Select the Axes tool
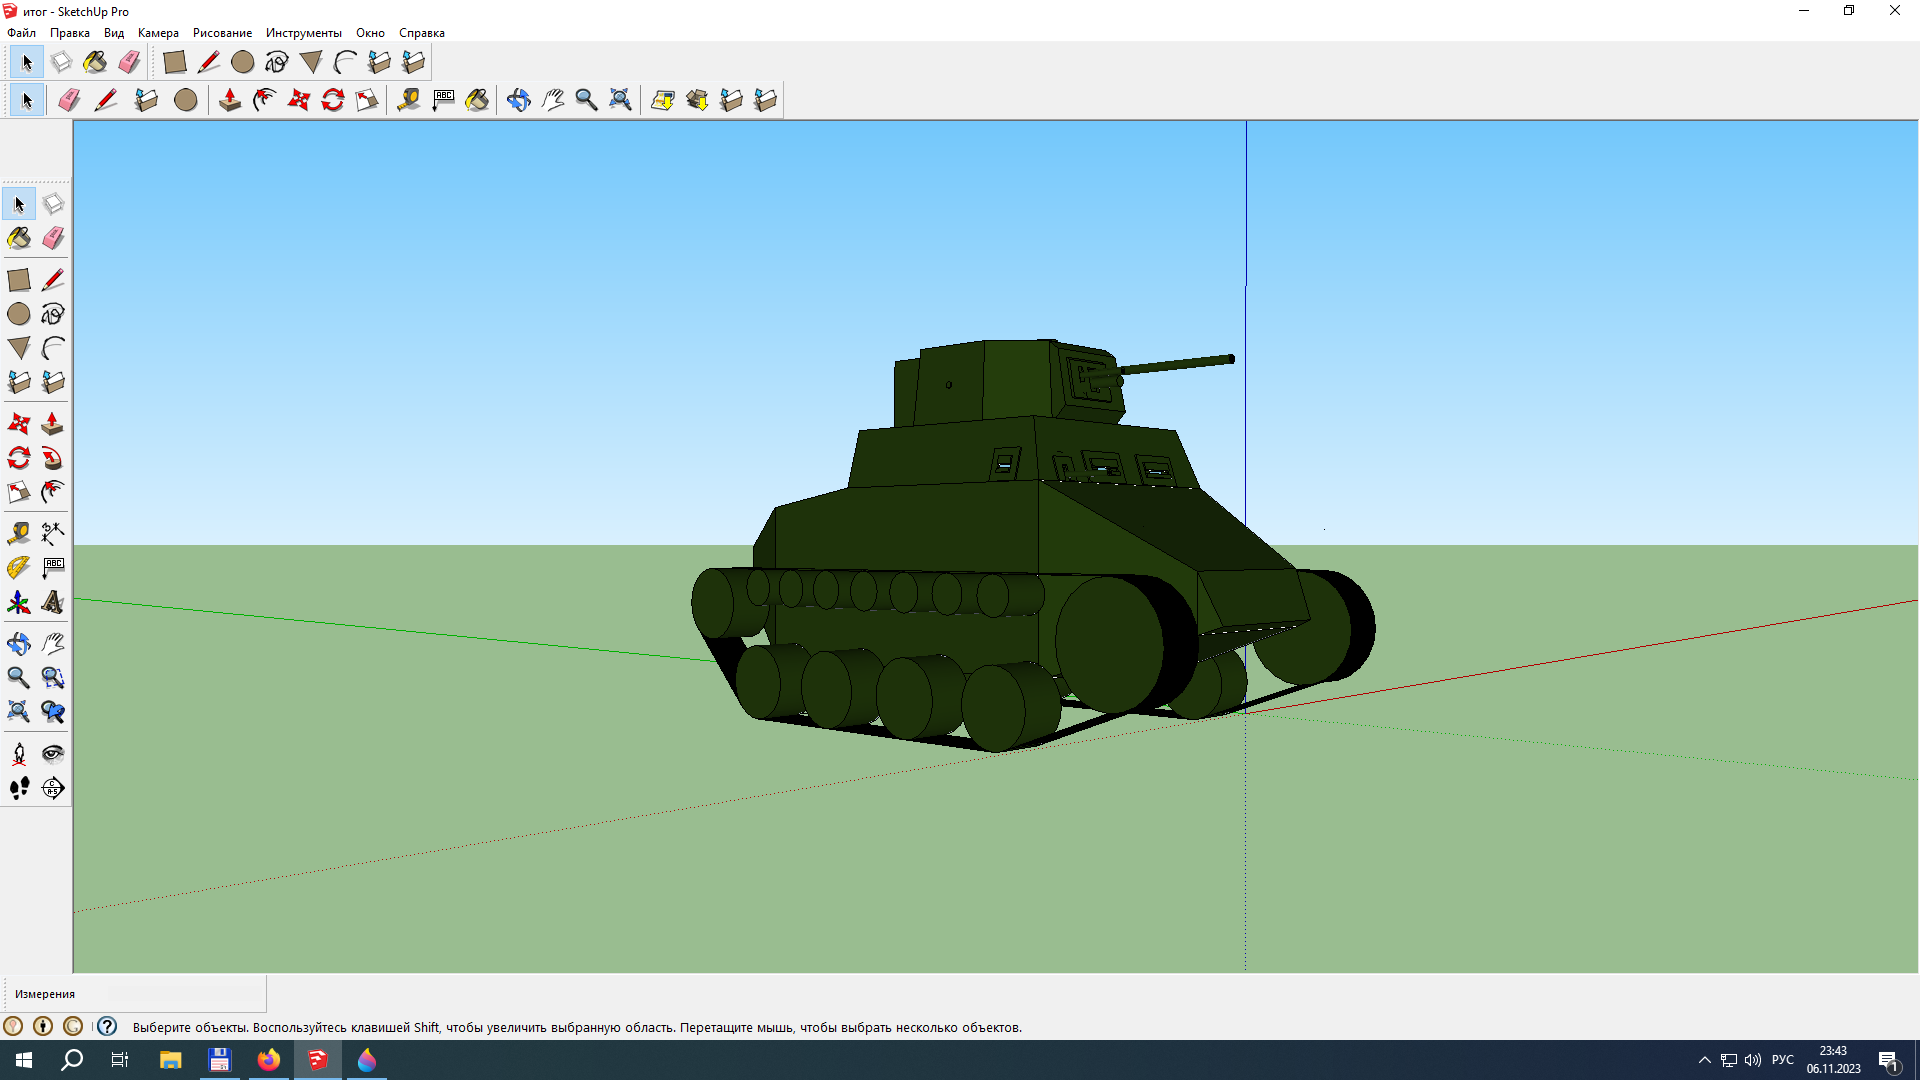 pos(18,603)
